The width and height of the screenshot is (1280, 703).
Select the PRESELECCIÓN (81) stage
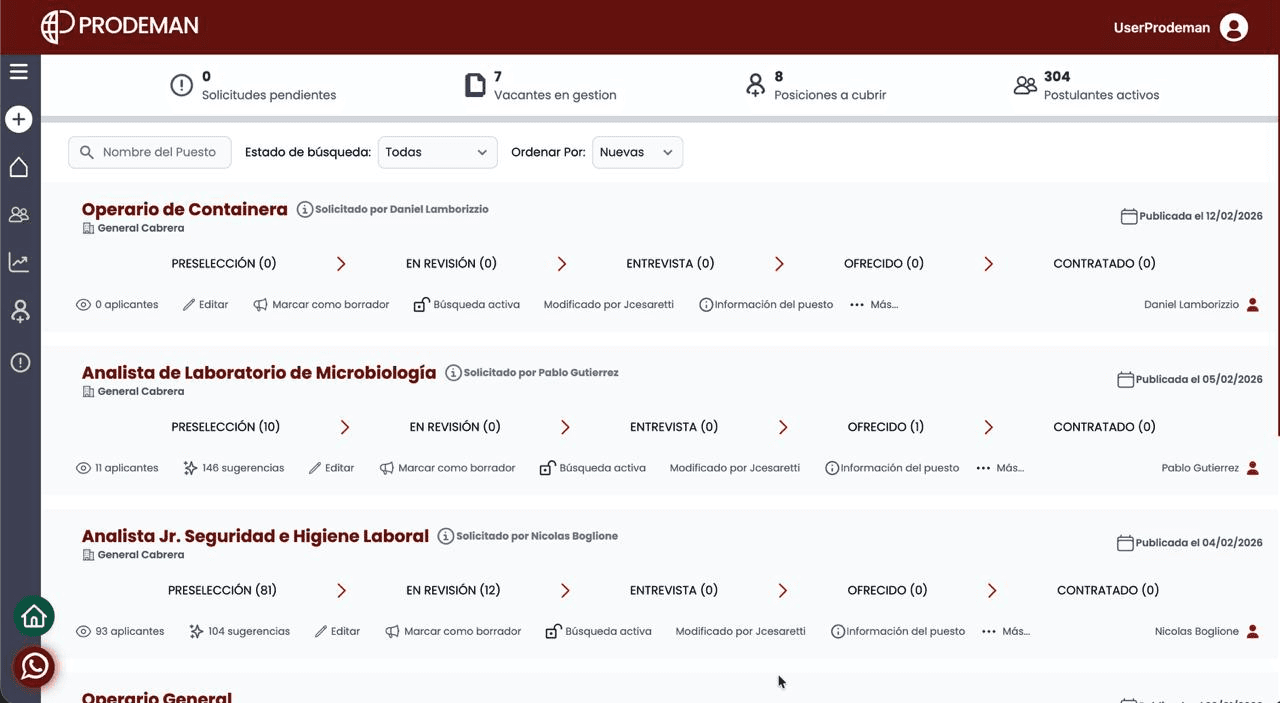tap(222, 590)
